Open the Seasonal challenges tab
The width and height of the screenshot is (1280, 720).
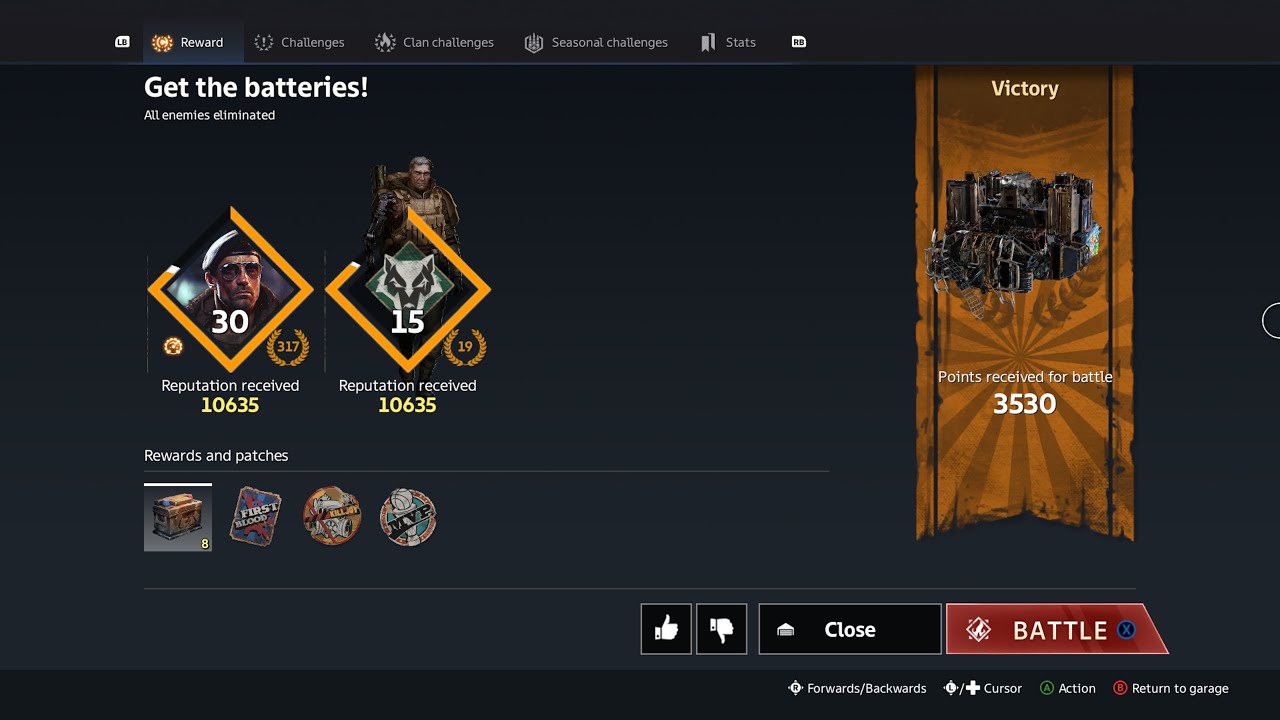(596, 42)
